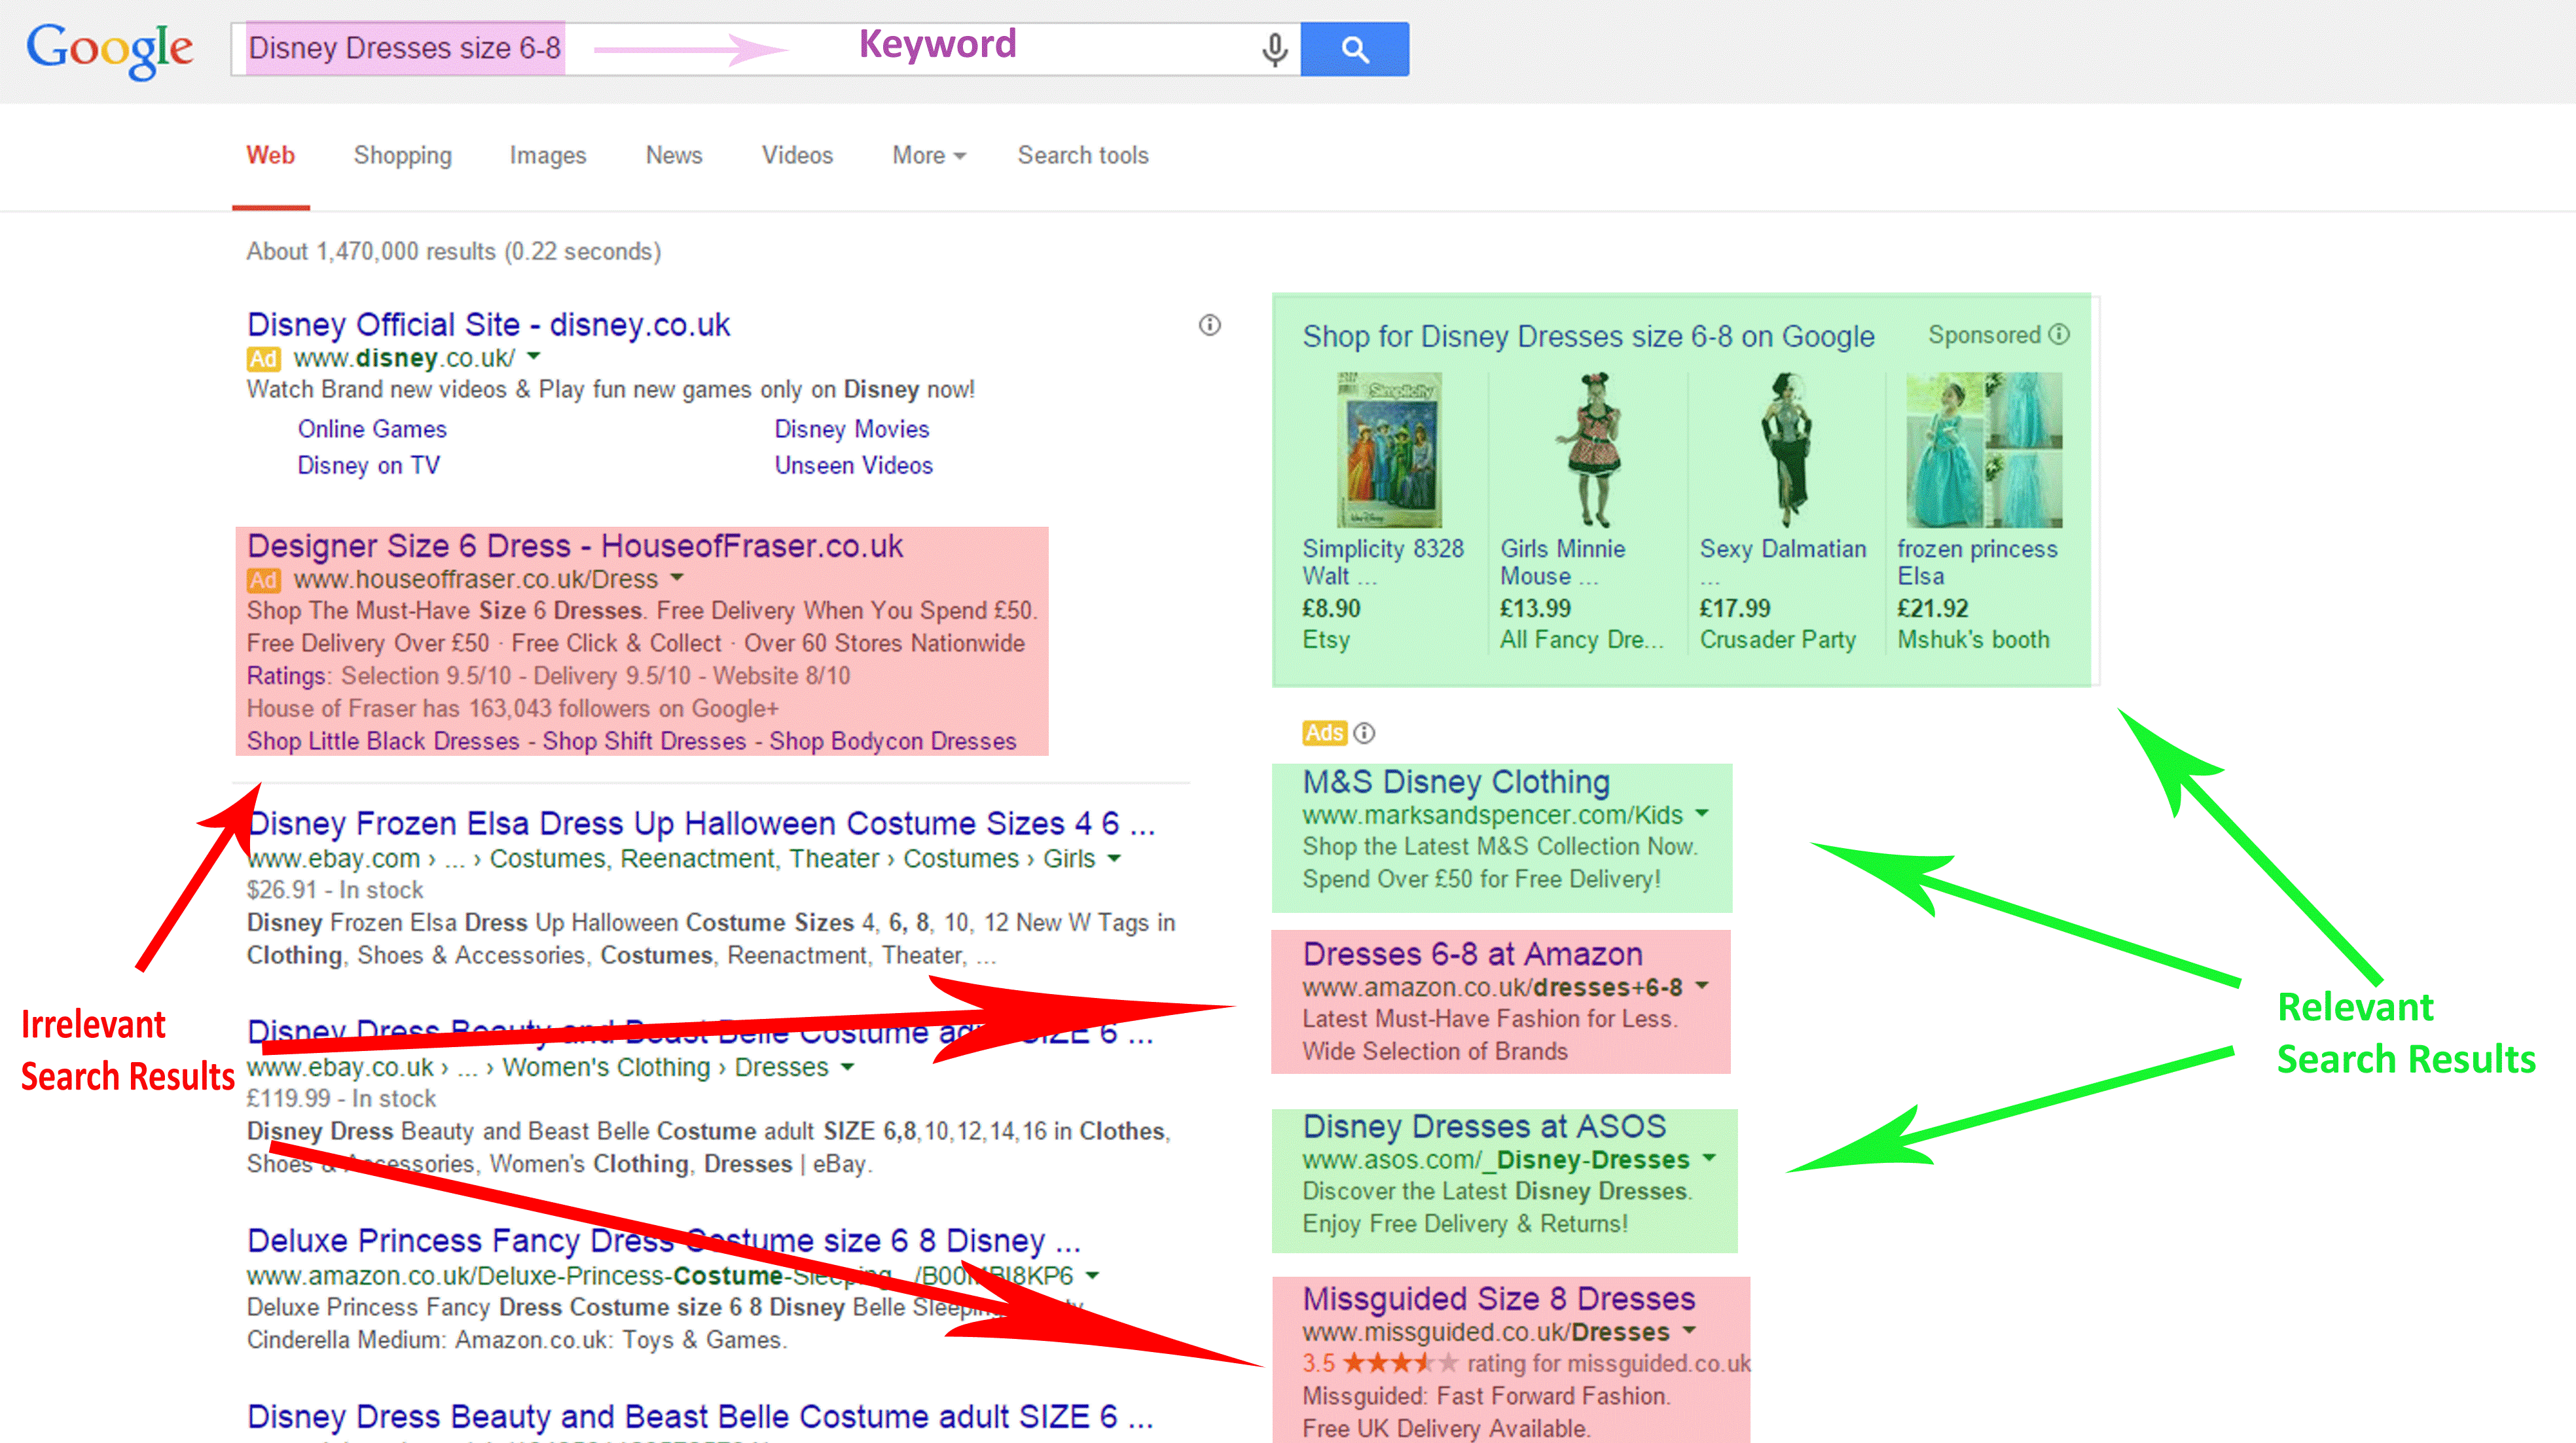Click Simplicity 8328 product thumbnail
This screenshot has width=2576, height=1443.
1389,450
